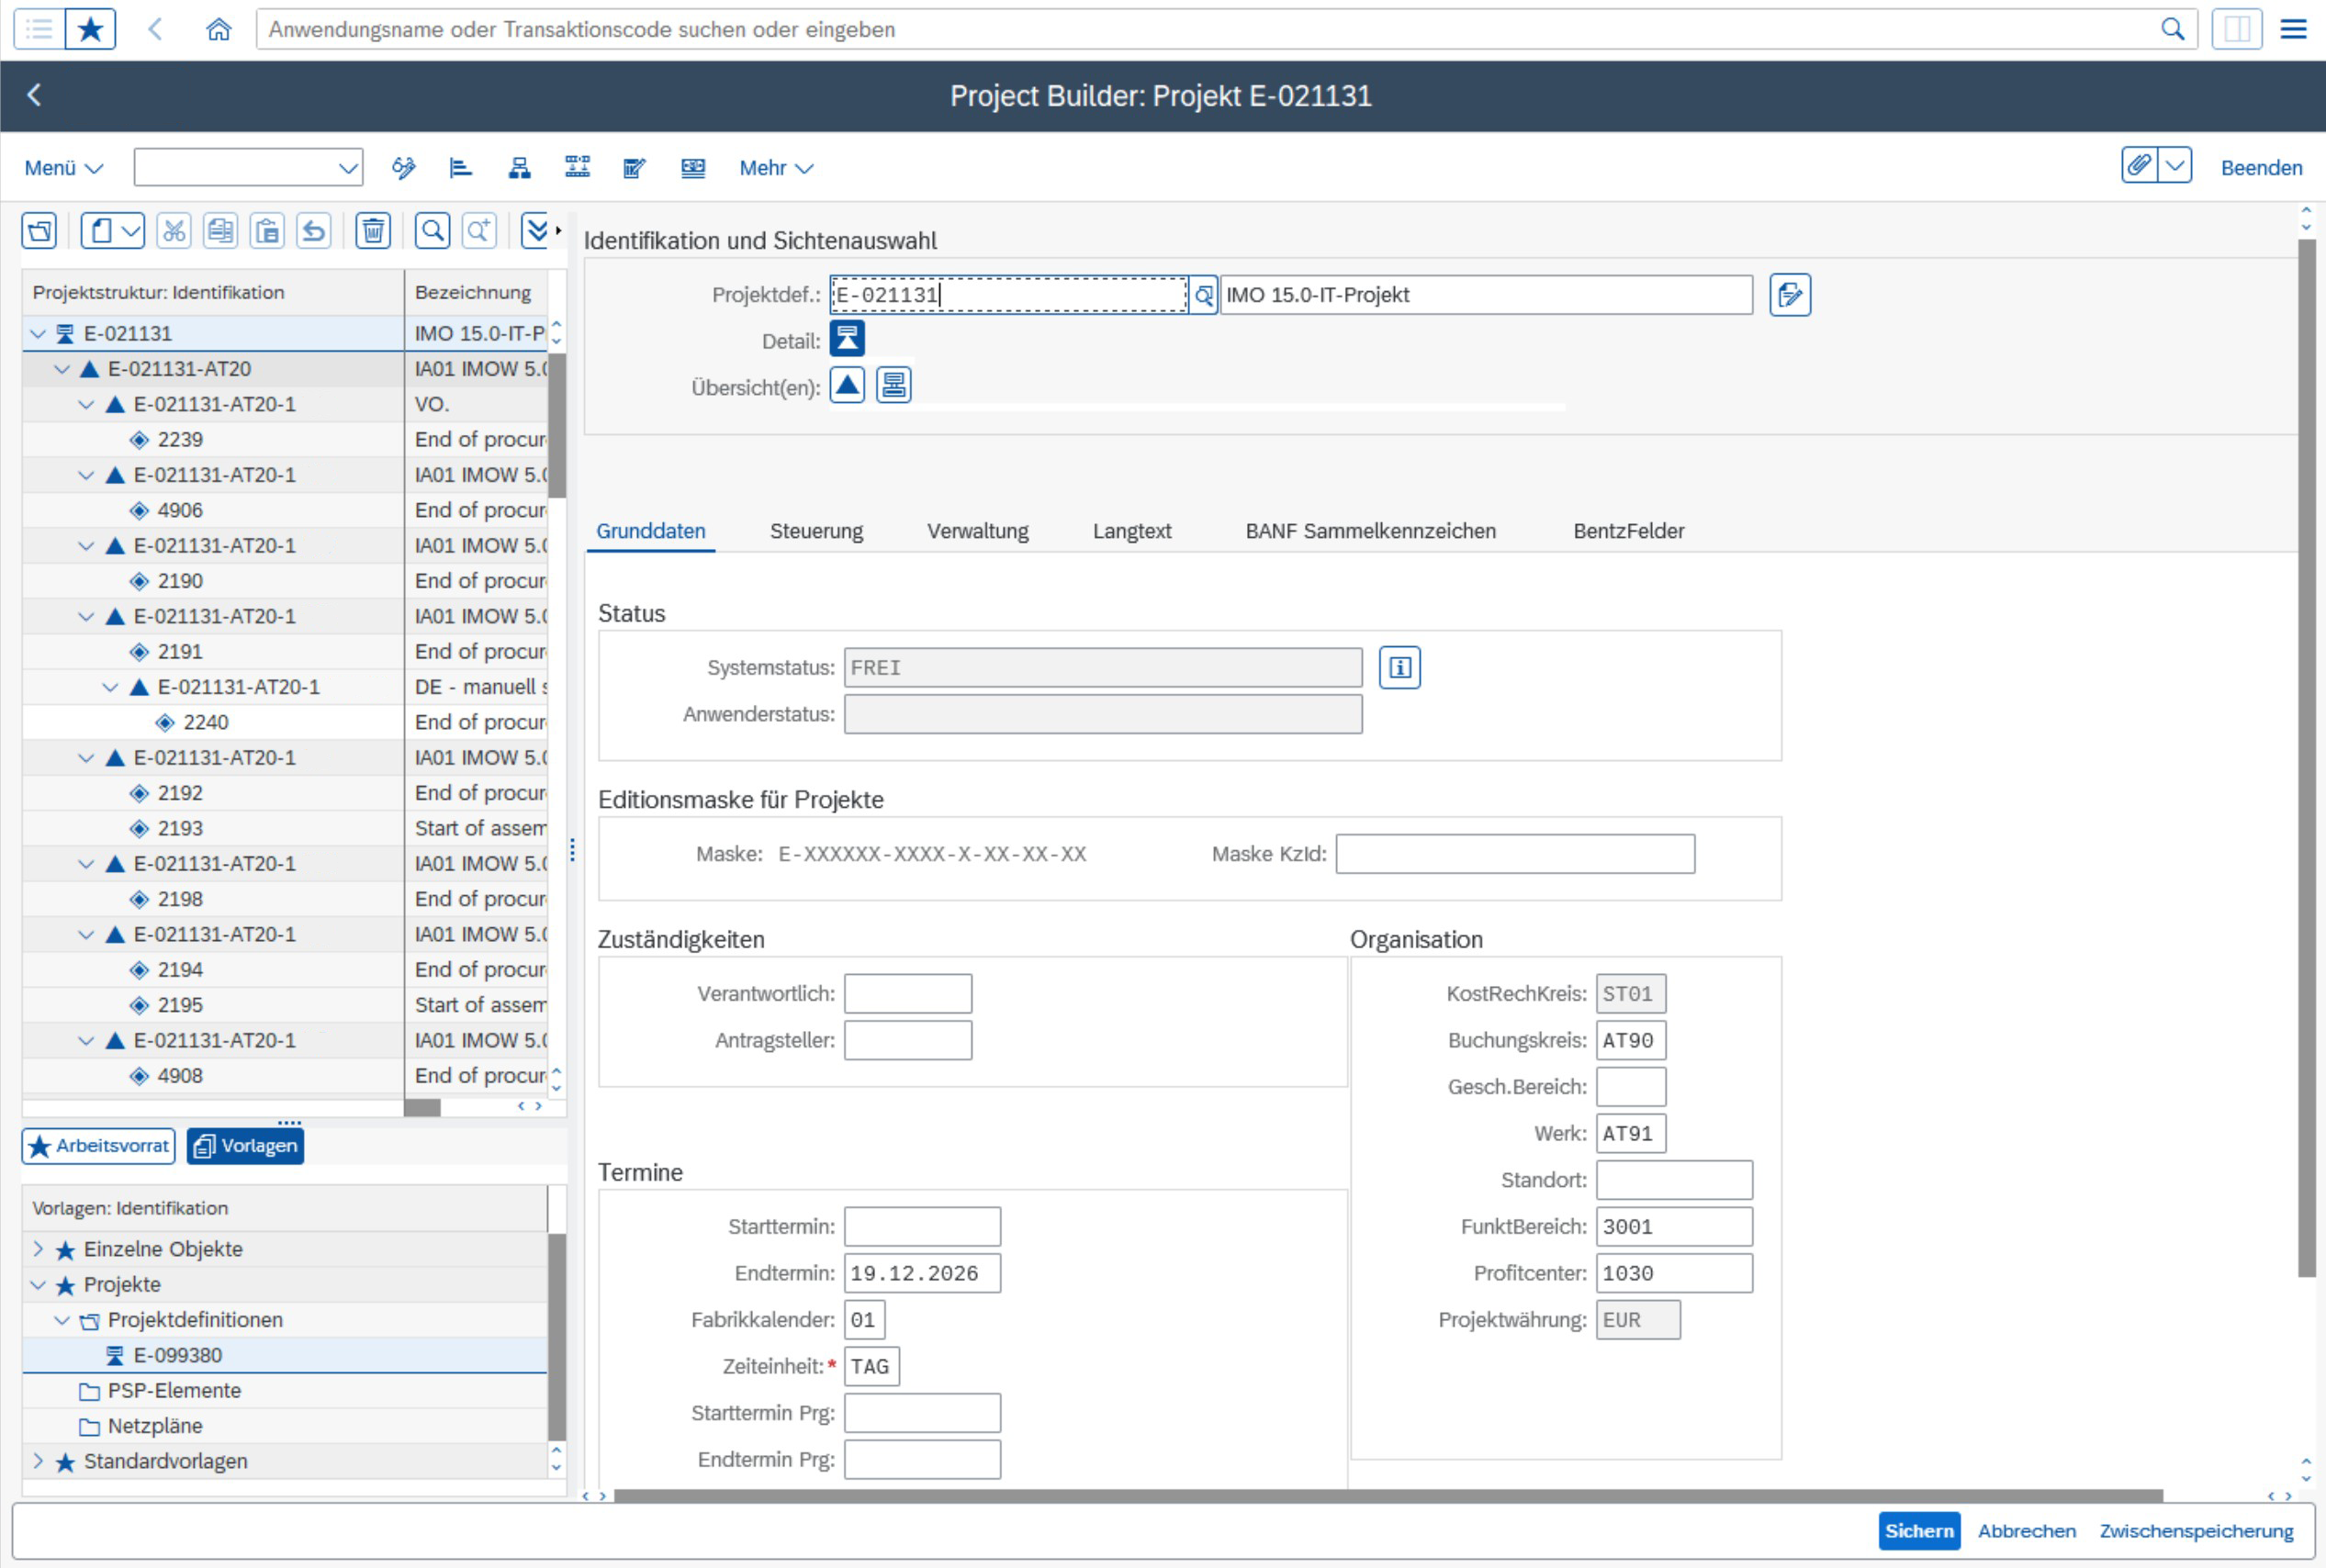The image size is (2326, 1568).
Task: Click the edit long text icon beside description
Action: coord(1789,295)
